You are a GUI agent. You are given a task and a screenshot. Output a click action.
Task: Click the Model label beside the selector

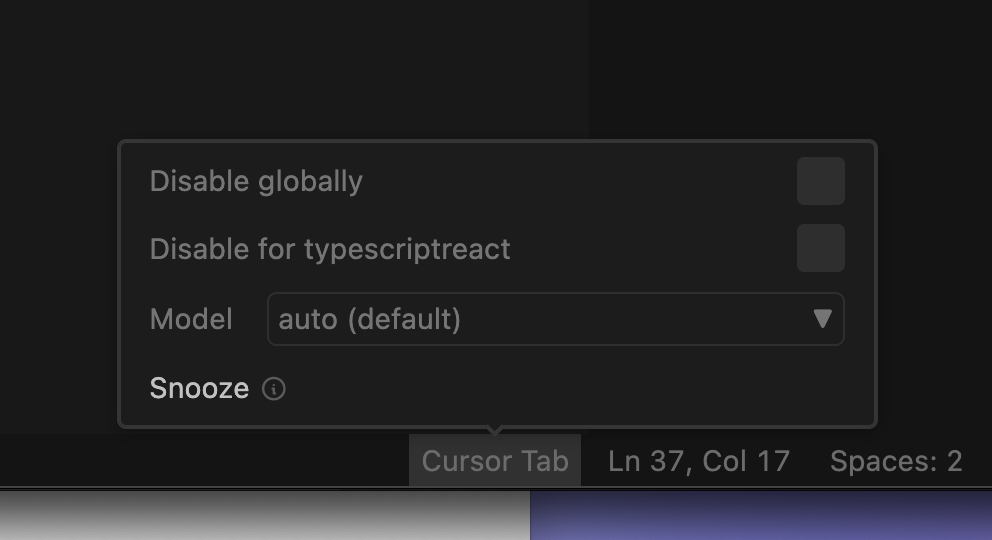191,319
